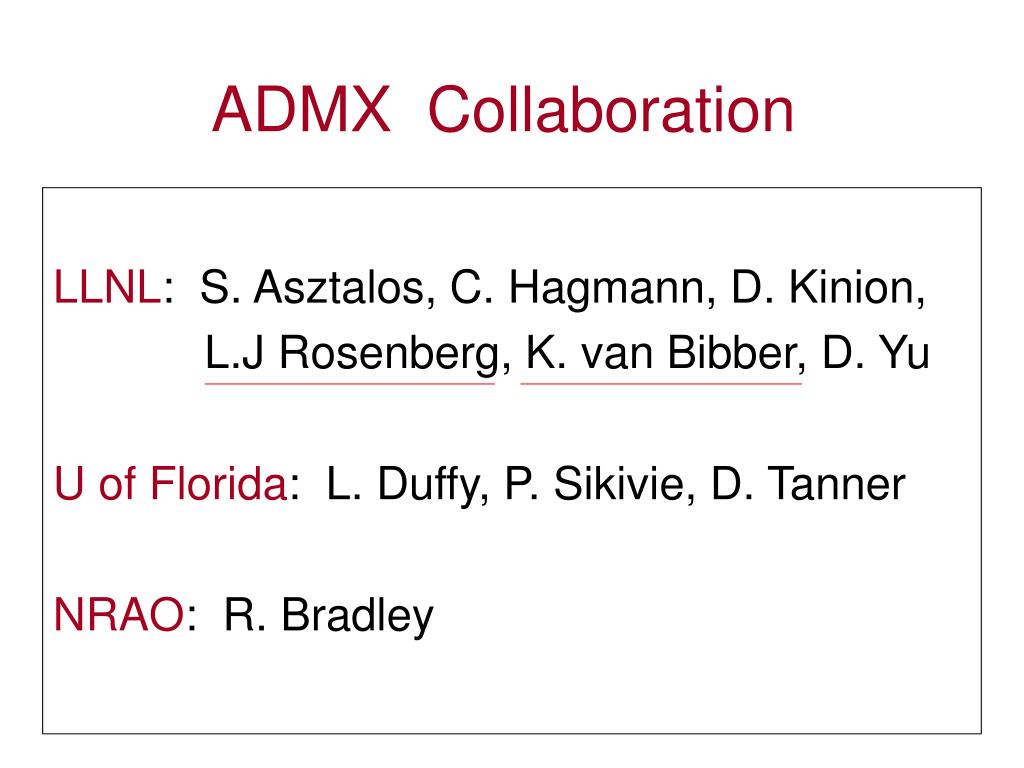Screen dimensions: 1024x768
Task: Click the ADMX Collaboration title
Action: click(503, 110)
